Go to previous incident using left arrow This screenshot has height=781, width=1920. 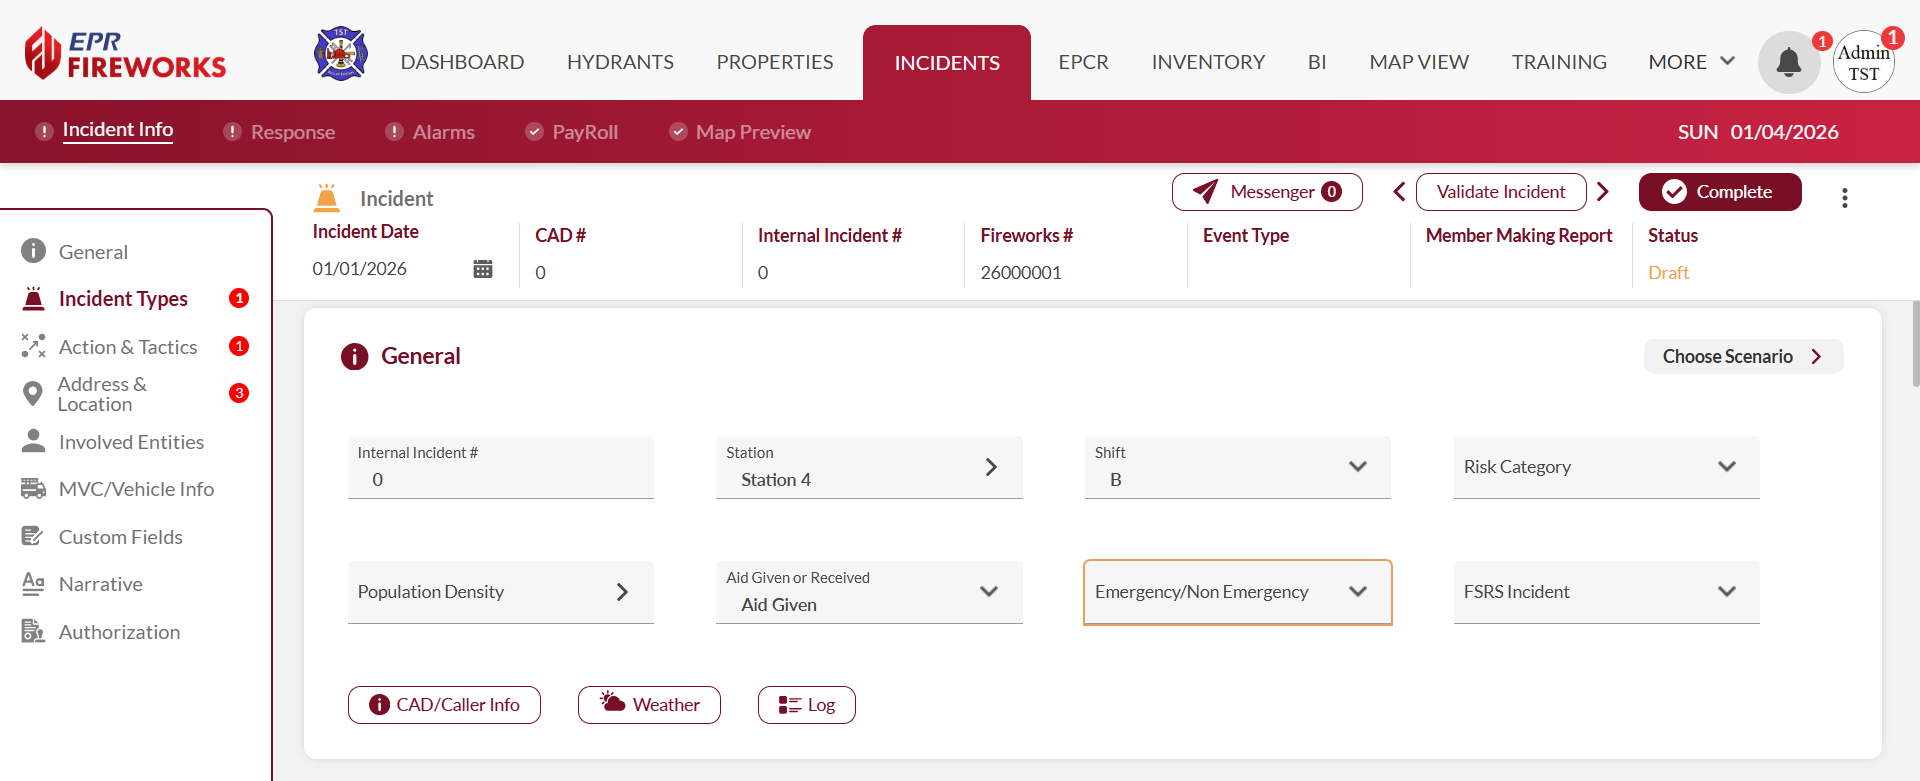pyautogui.click(x=1399, y=192)
